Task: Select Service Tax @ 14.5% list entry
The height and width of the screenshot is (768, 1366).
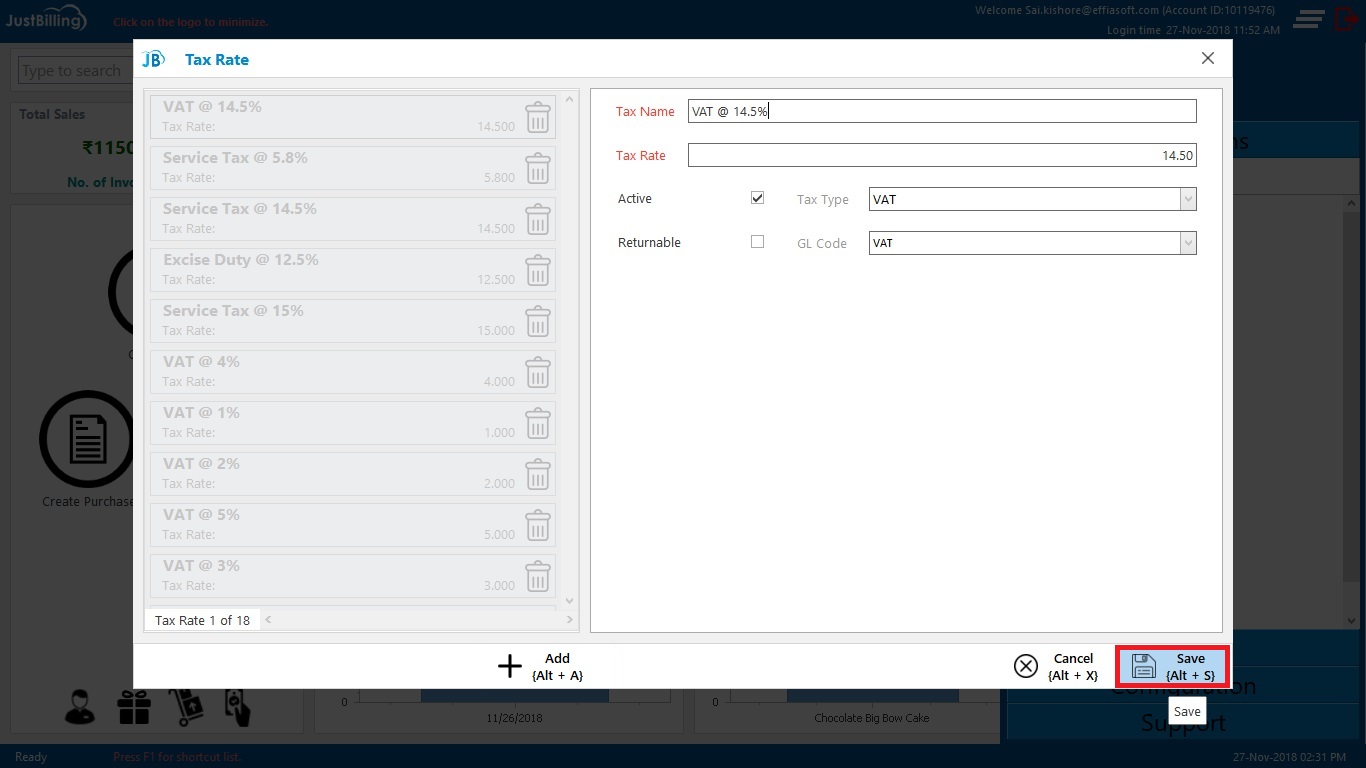Action: pos(353,219)
